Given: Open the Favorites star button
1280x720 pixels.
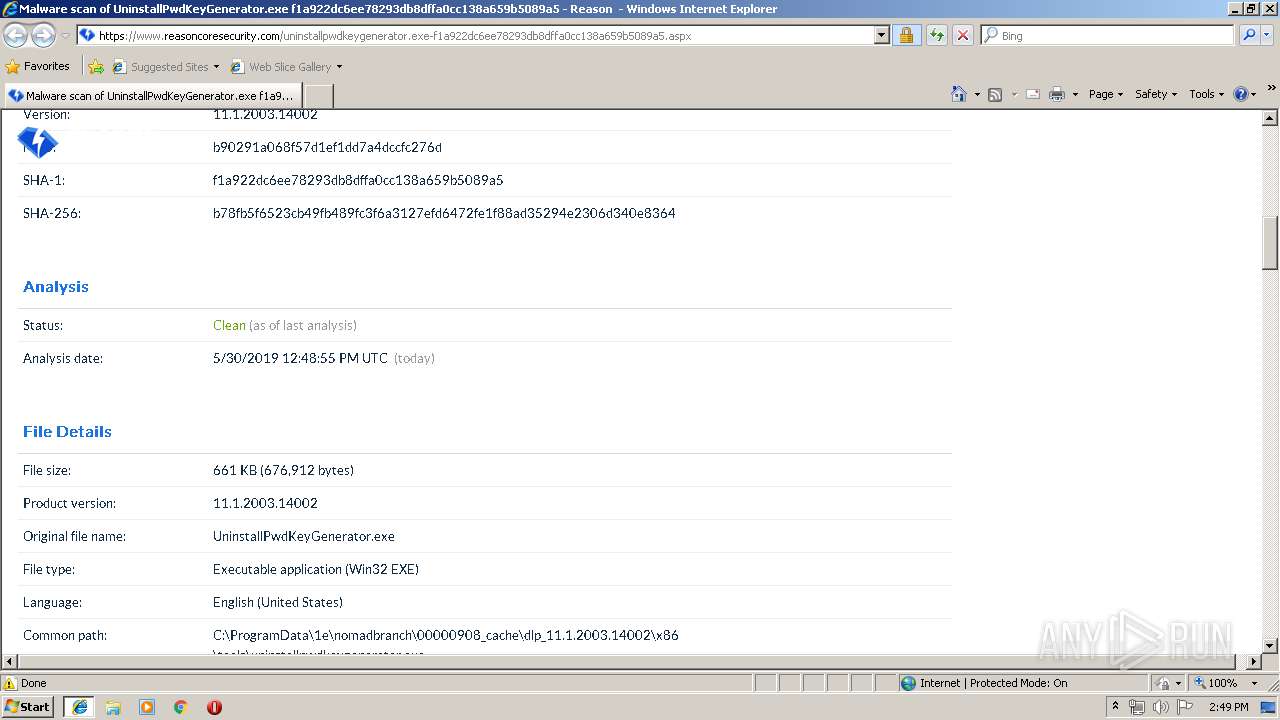Looking at the screenshot, I should pos(37,66).
